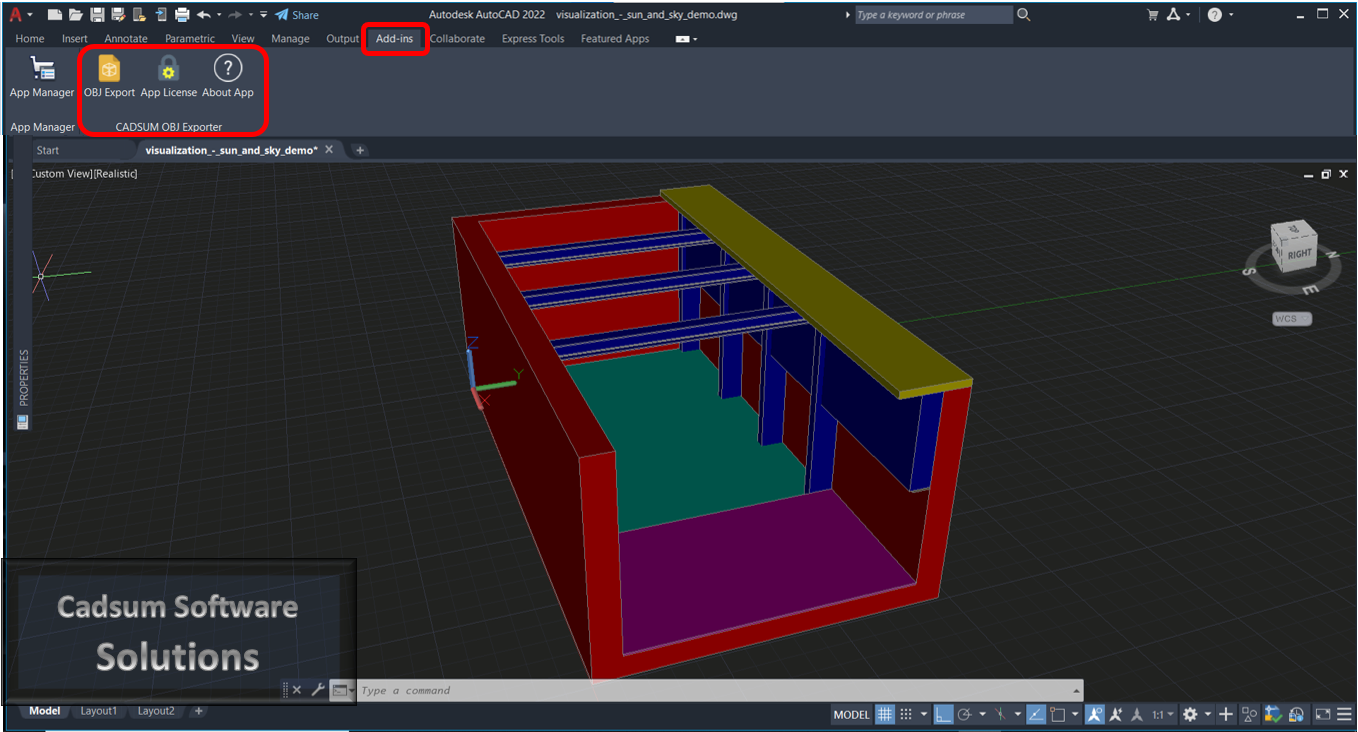Click the Realistic visual style control
Viewport: 1358px width, 732px height.
point(115,173)
